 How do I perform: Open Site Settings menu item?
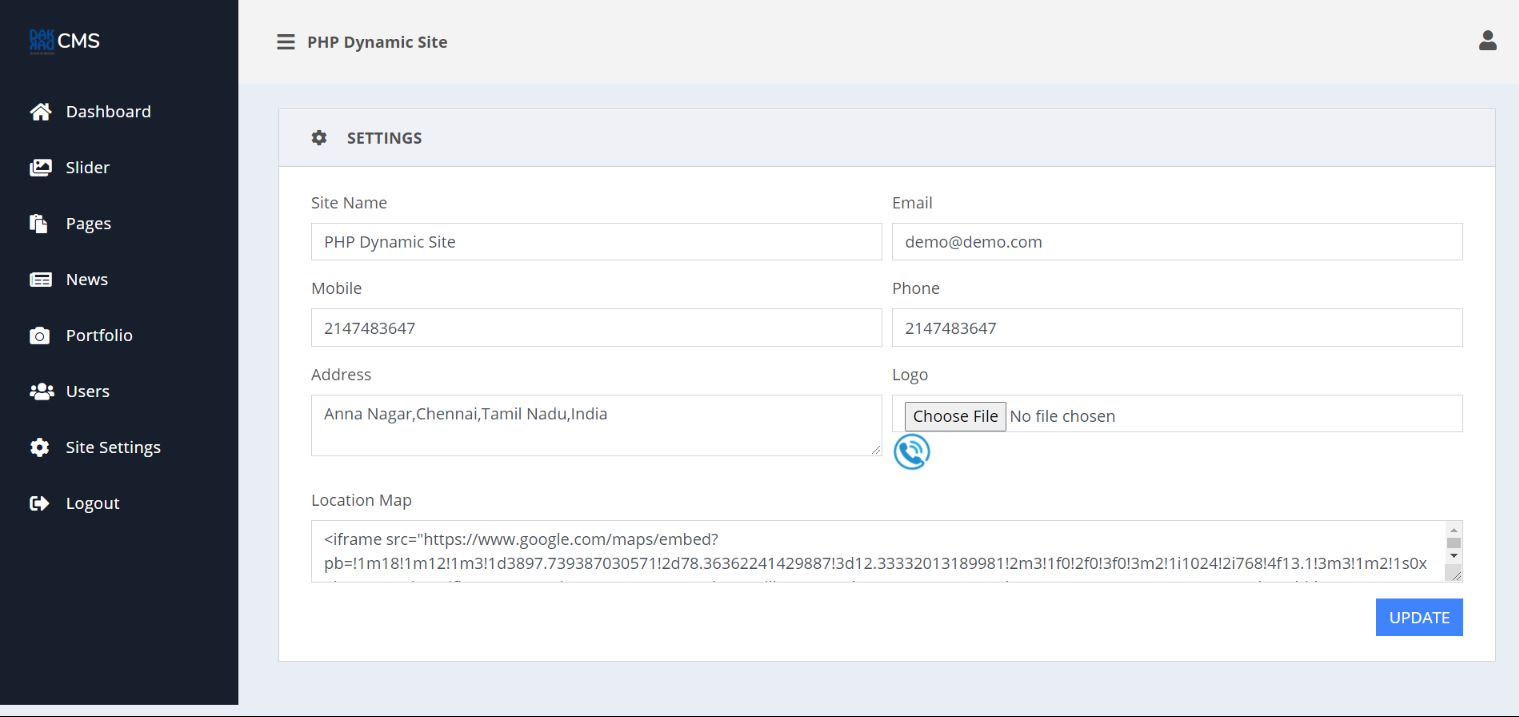[x=113, y=448]
